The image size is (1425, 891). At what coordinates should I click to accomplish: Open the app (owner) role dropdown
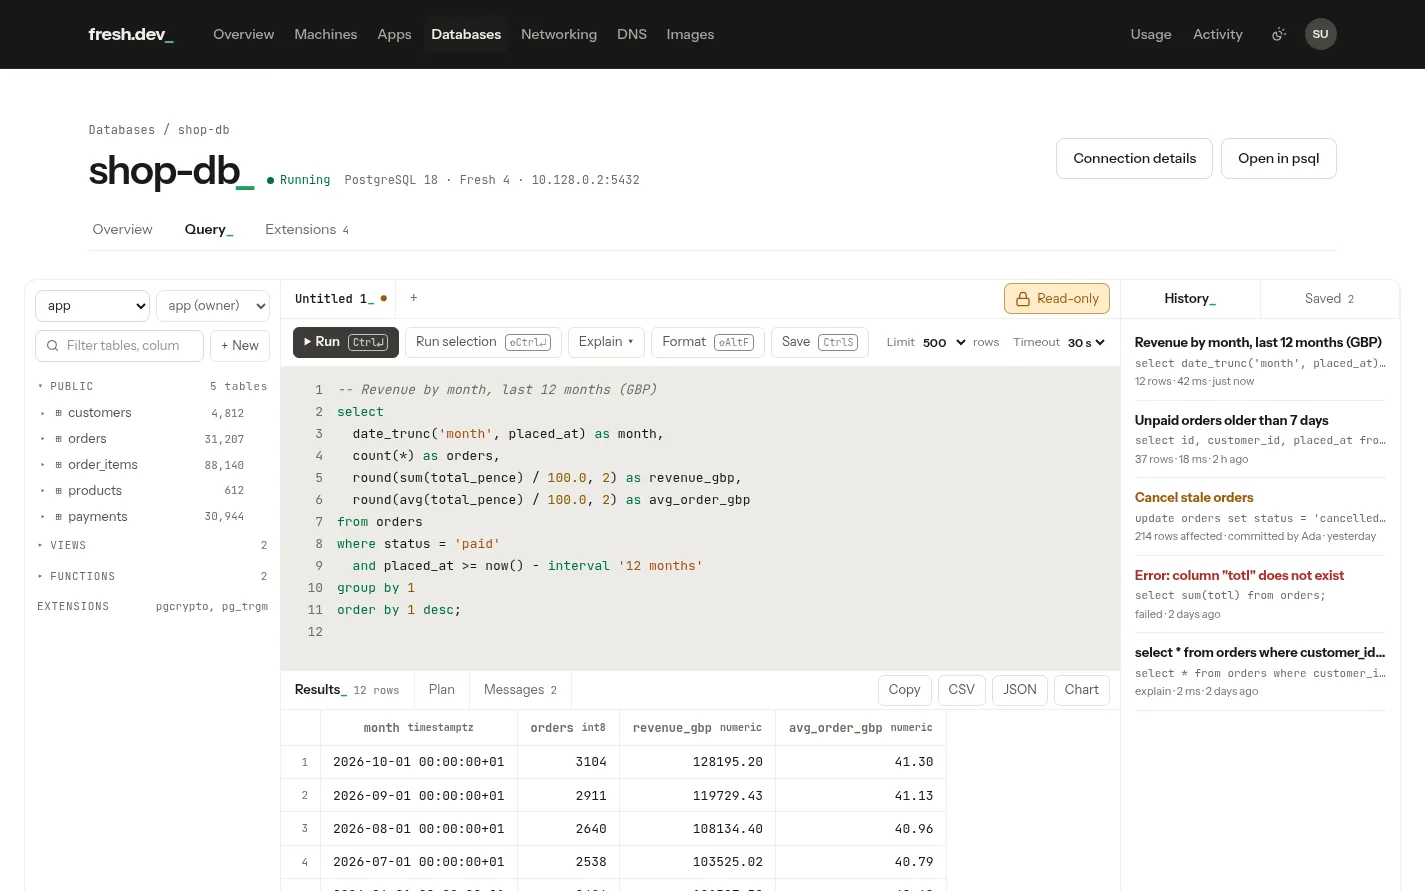213,306
